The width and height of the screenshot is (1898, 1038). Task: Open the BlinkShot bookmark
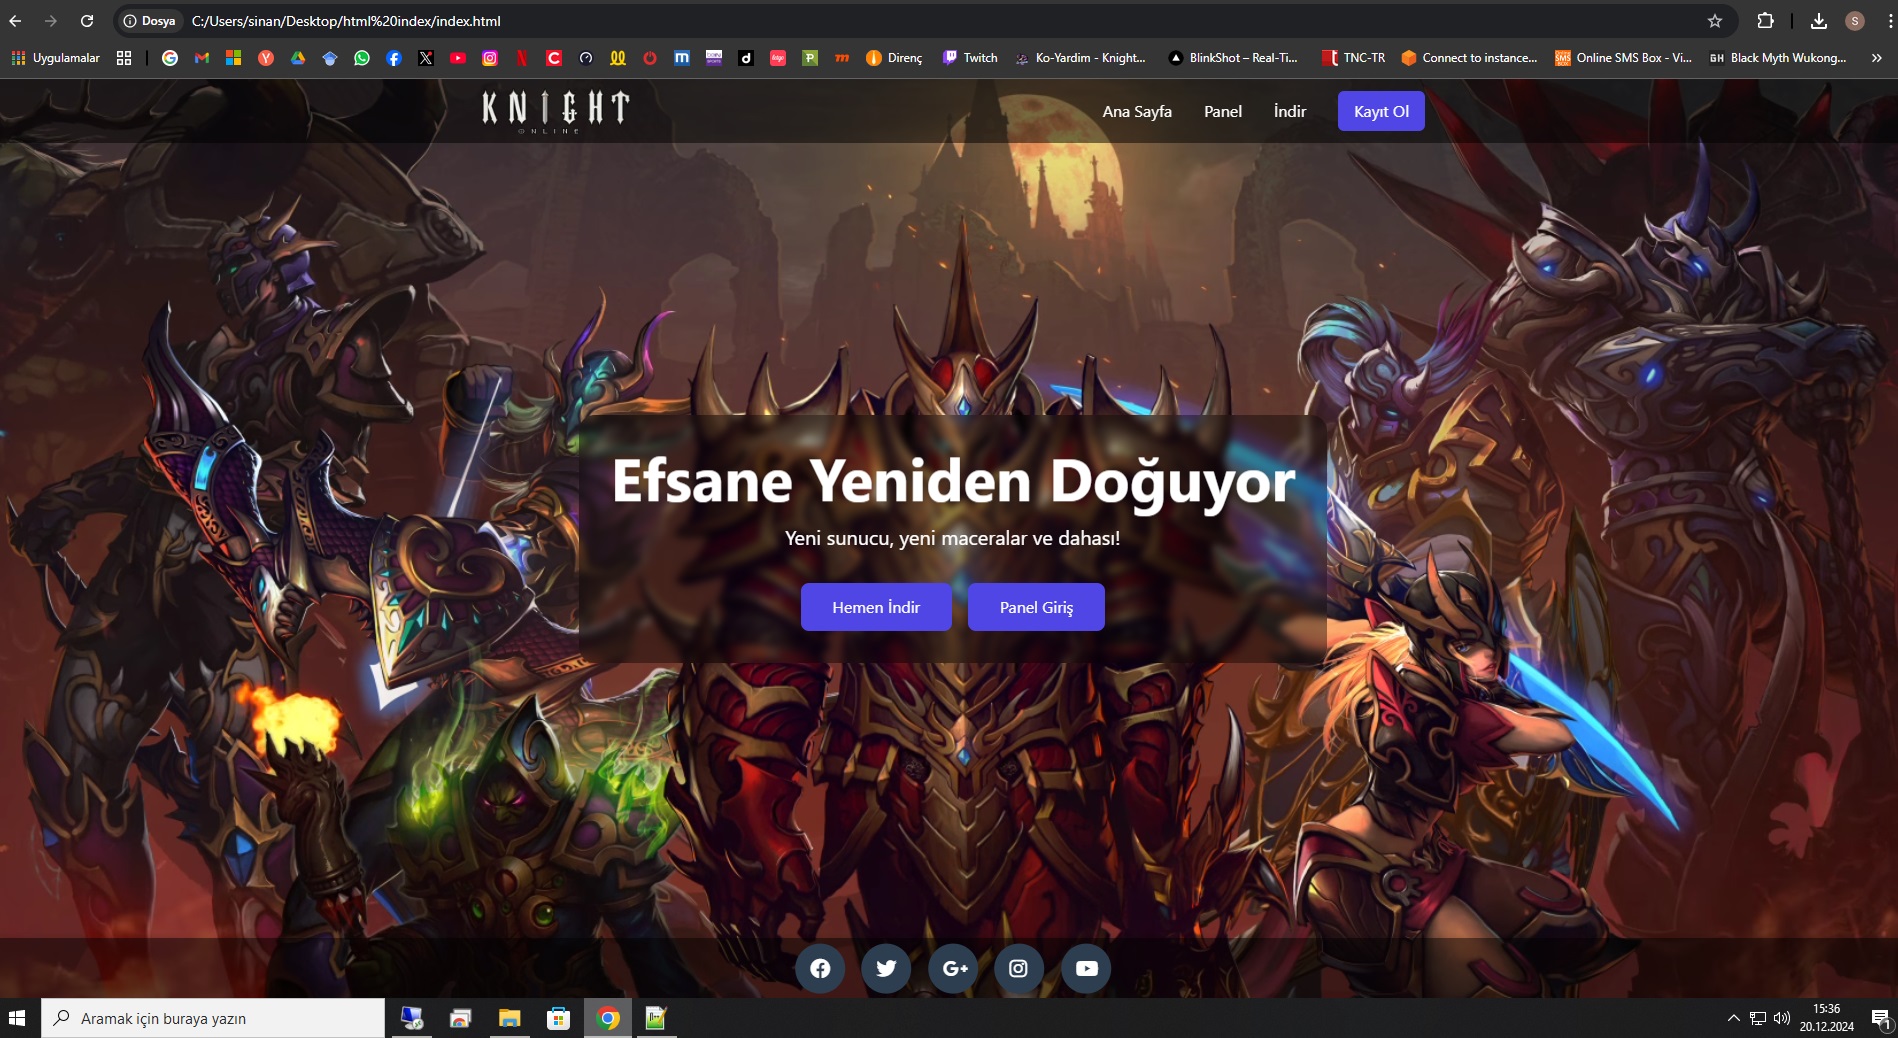(x=1233, y=58)
